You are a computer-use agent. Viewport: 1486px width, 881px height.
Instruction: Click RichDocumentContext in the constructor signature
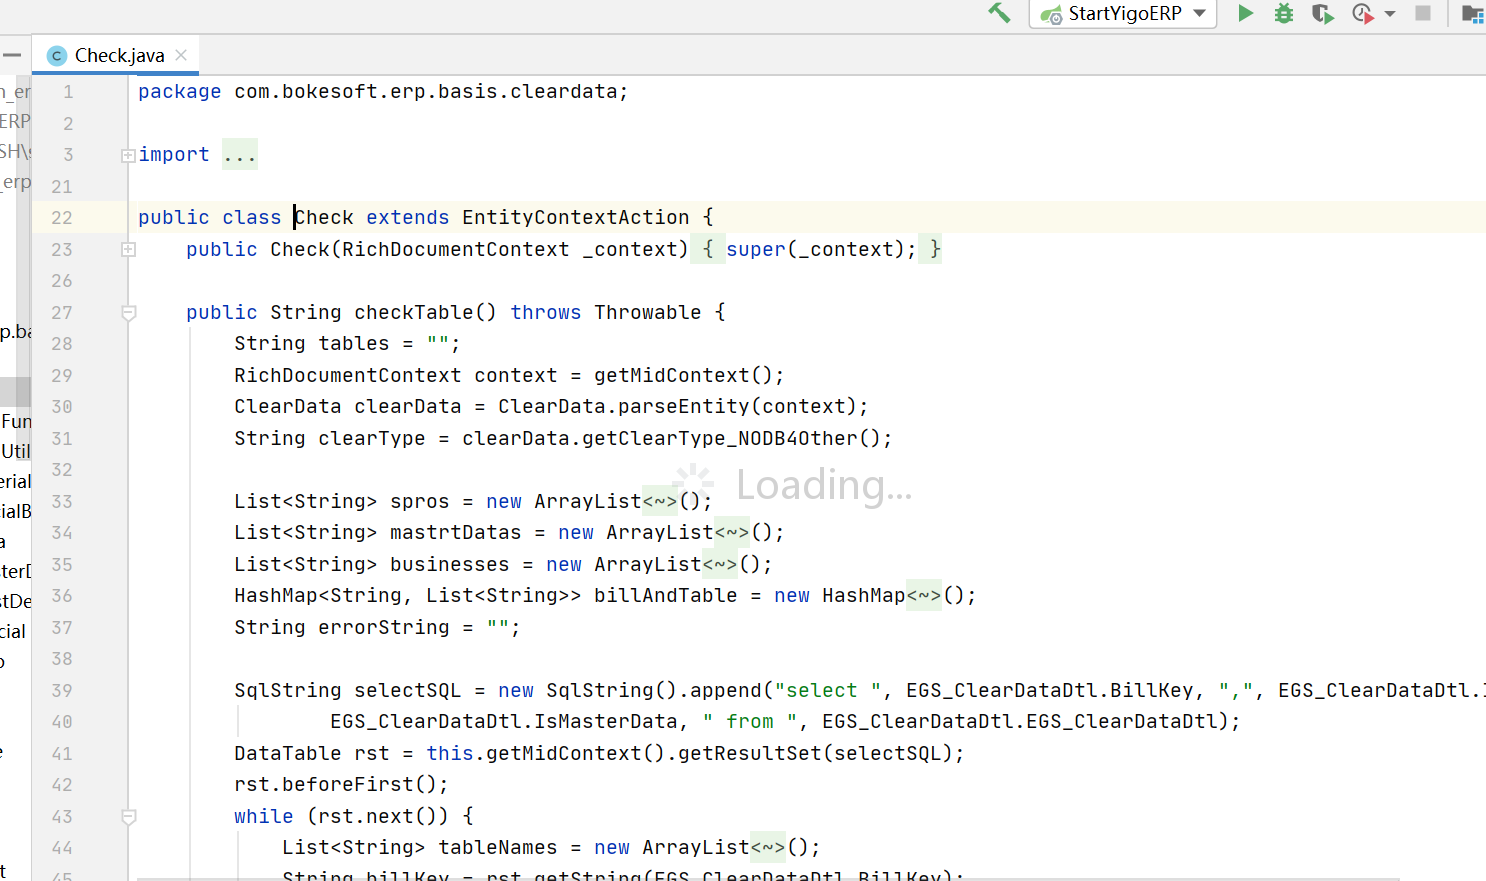click(x=456, y=249)
